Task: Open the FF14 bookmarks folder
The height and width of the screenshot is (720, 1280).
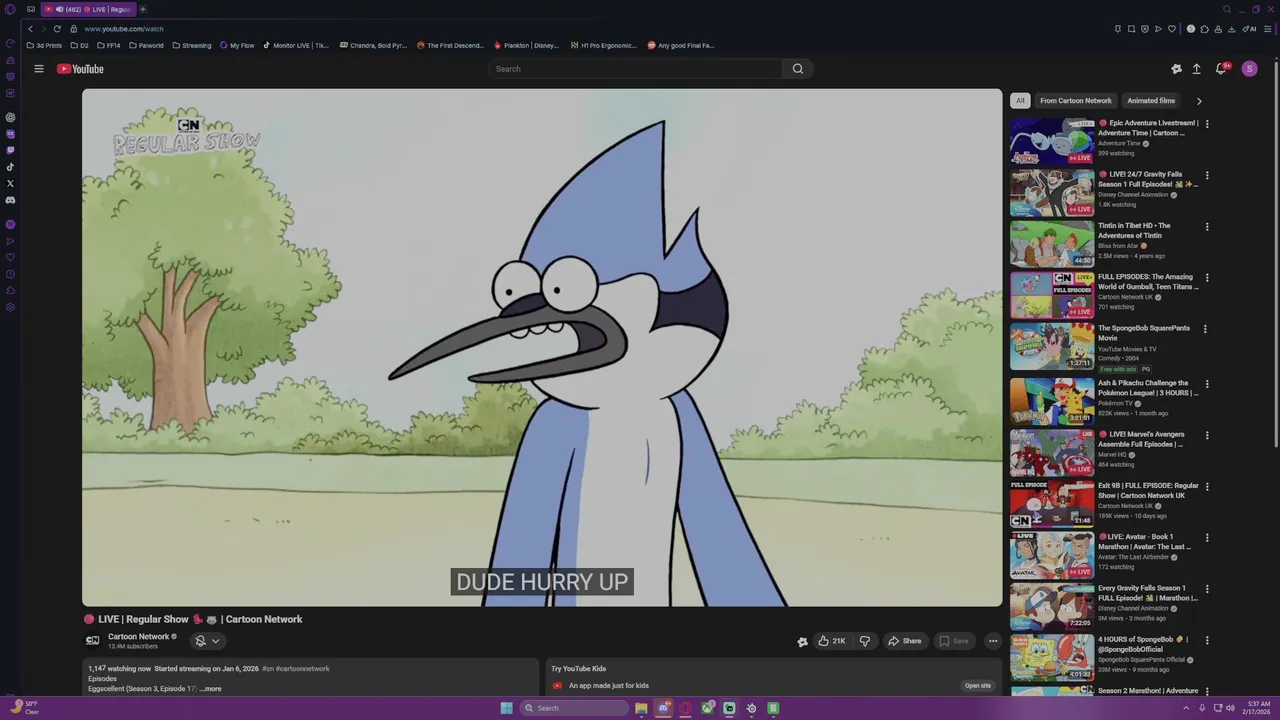Action: tap(108, 45)
